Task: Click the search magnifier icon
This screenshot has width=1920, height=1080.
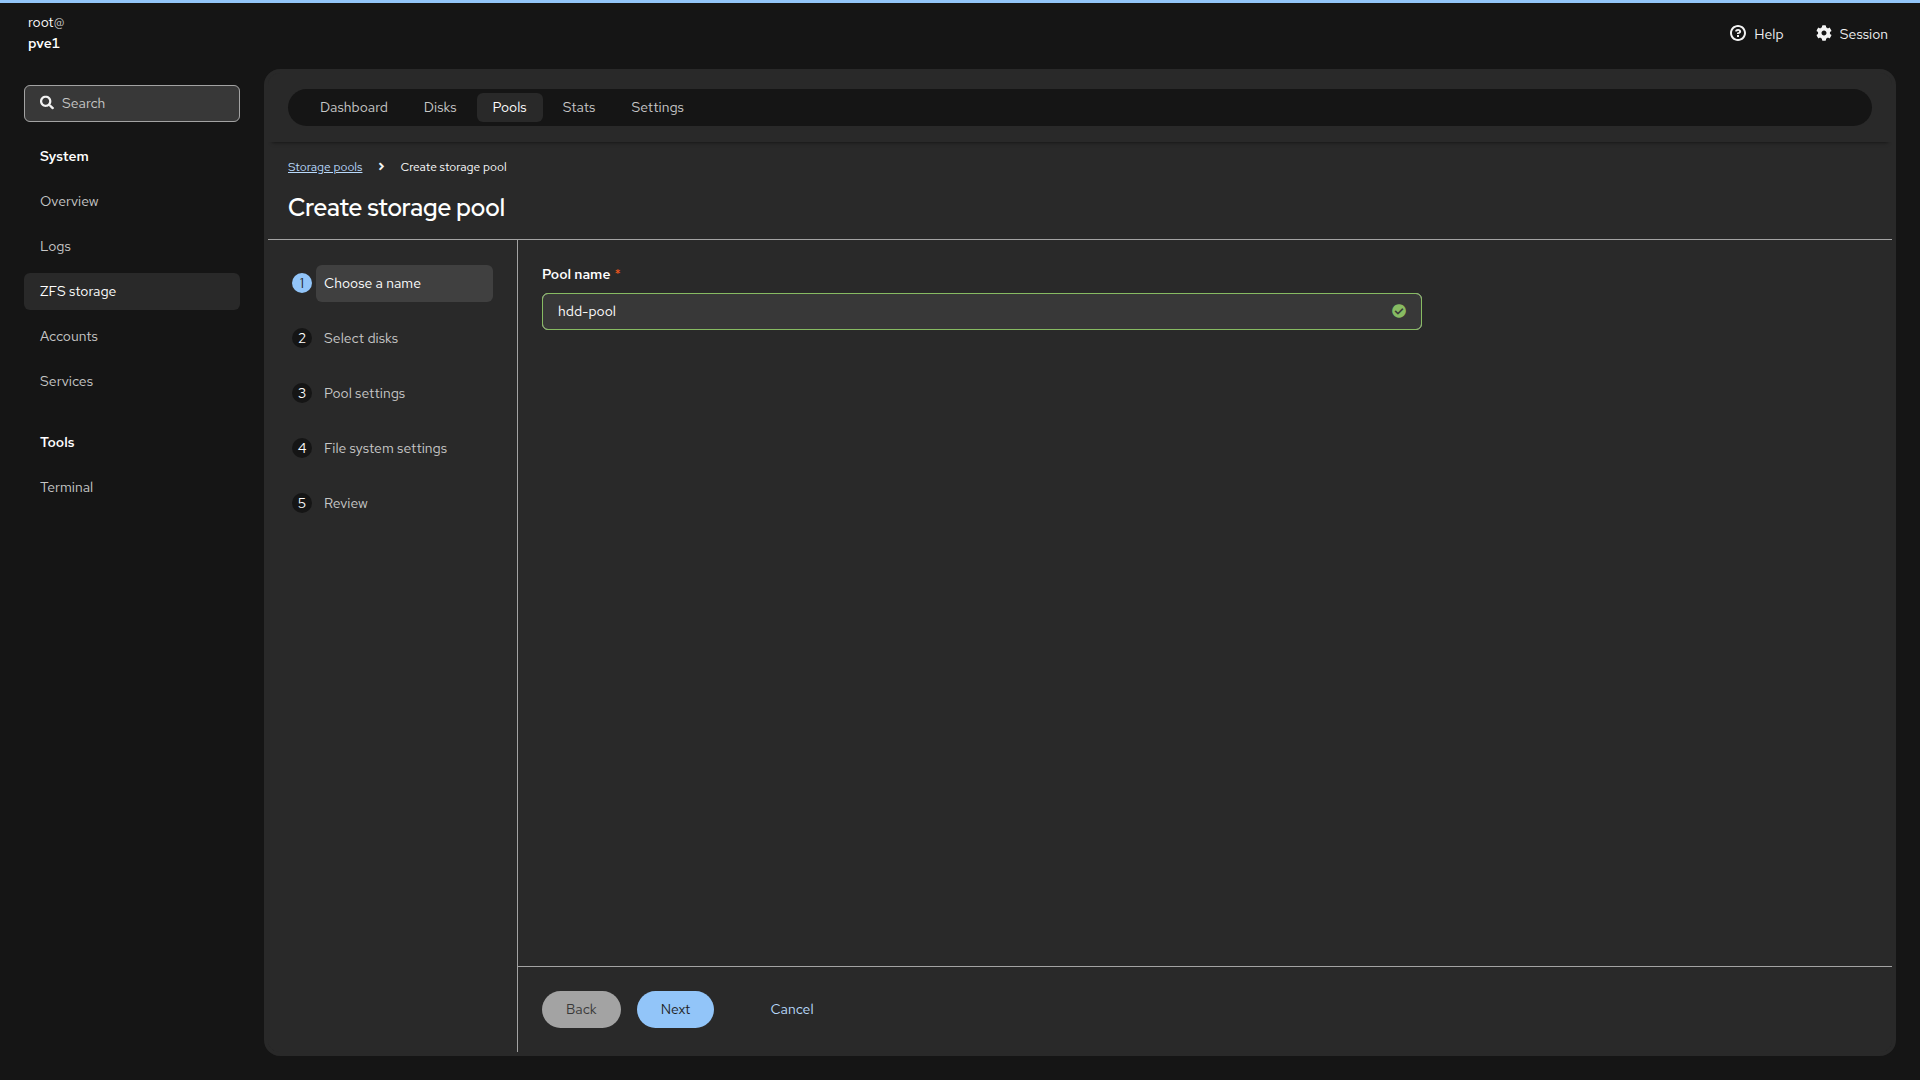Action: [47, 103]
